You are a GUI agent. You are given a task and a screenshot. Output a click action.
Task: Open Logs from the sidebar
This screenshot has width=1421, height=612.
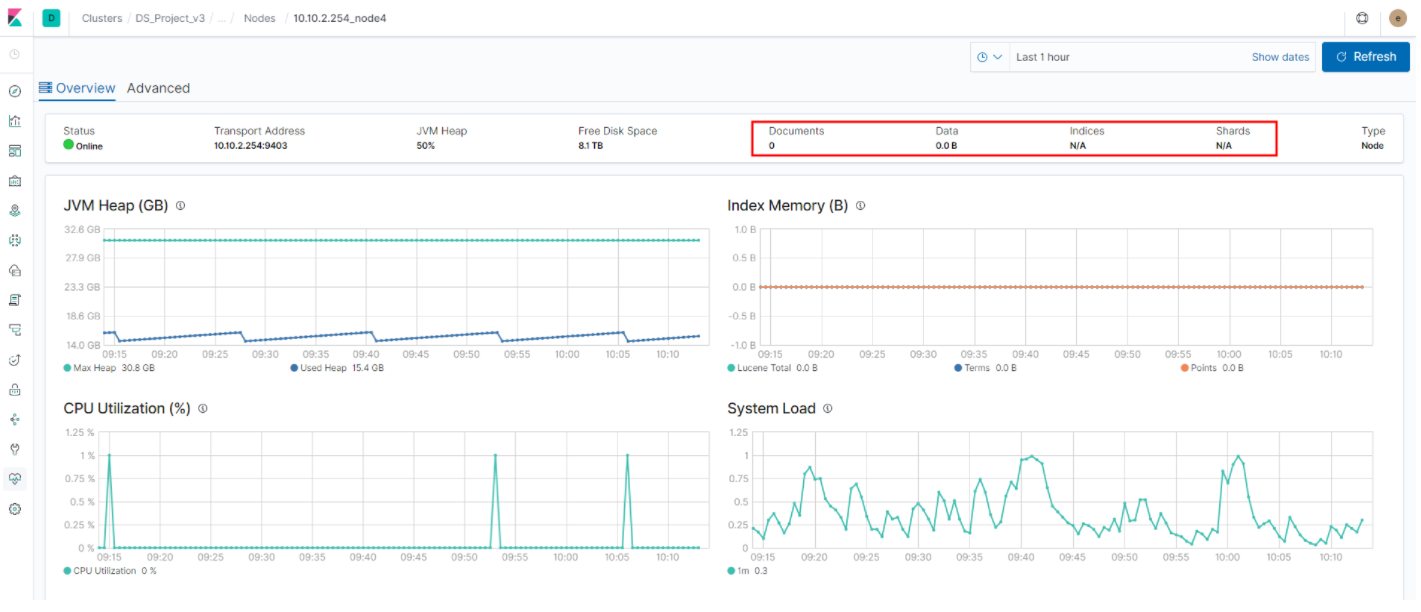point(15,300)
